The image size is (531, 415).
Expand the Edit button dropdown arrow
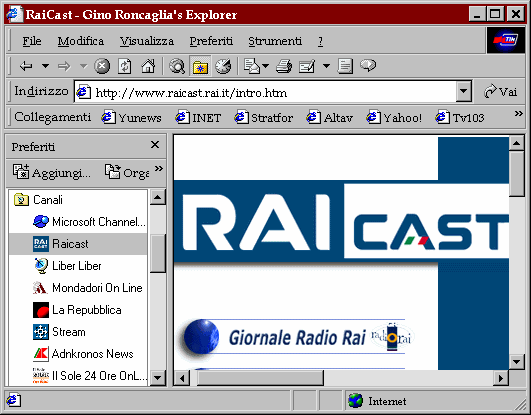click(326, 66)
